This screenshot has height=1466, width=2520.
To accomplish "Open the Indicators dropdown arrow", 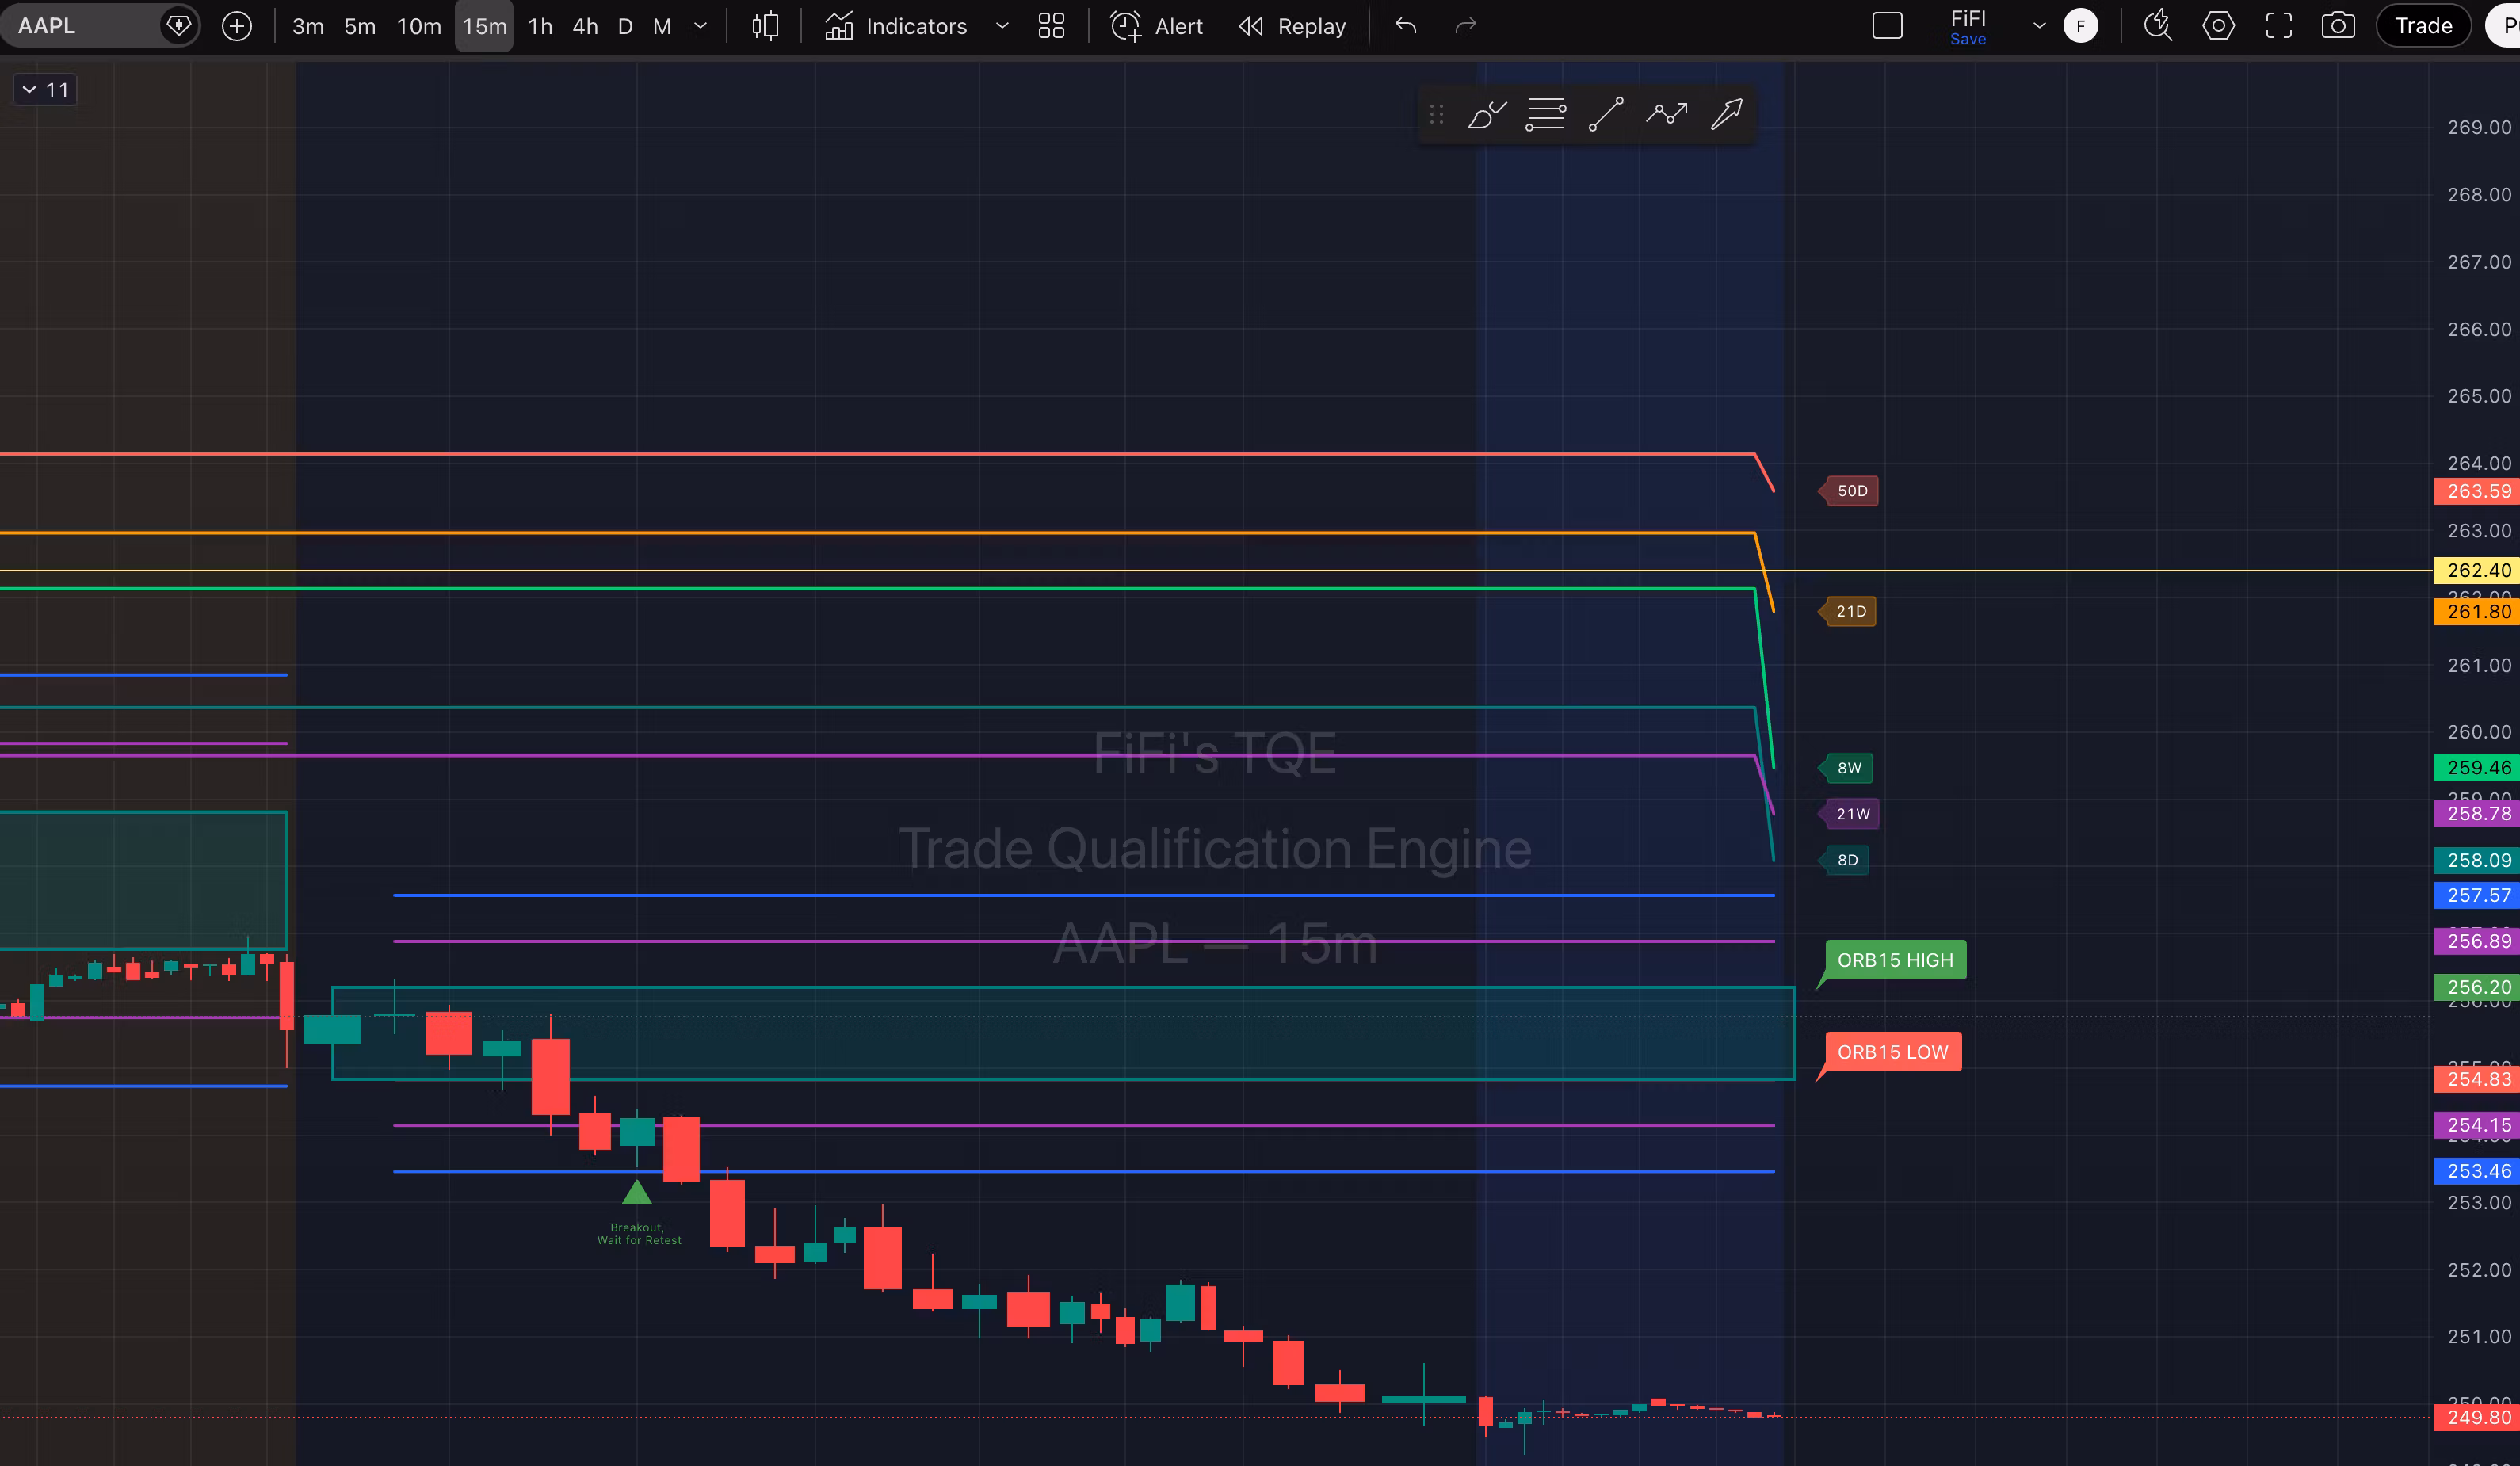I will coord(1003,25).
